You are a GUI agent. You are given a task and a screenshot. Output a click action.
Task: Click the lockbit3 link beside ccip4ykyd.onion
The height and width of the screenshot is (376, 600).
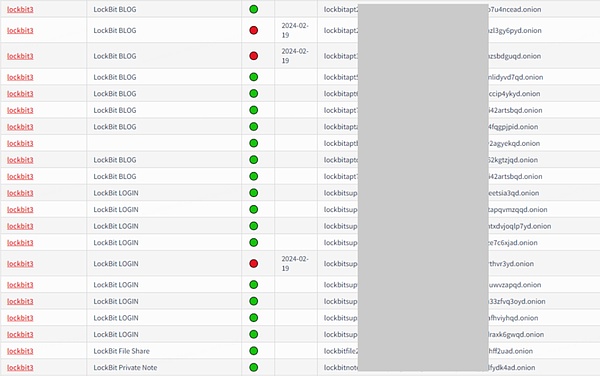click(x=20, y=93)
